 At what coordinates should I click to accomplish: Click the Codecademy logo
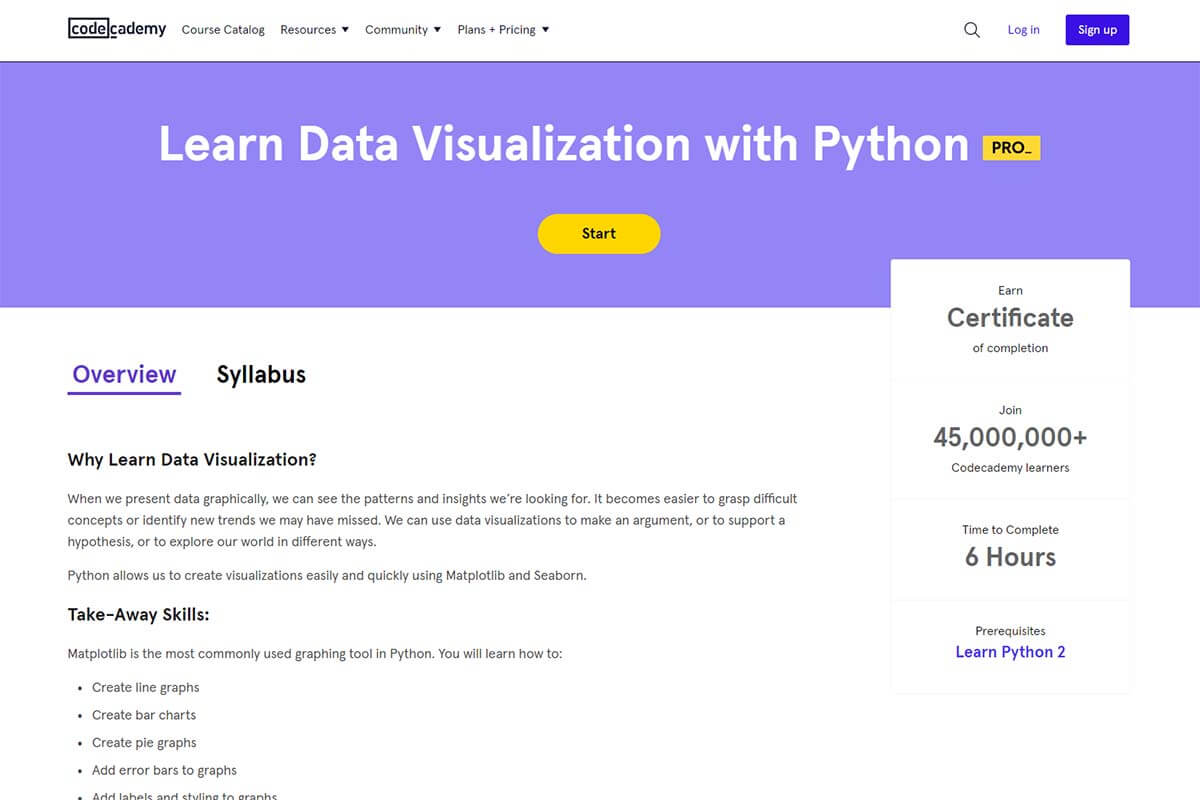coord(117,29)
